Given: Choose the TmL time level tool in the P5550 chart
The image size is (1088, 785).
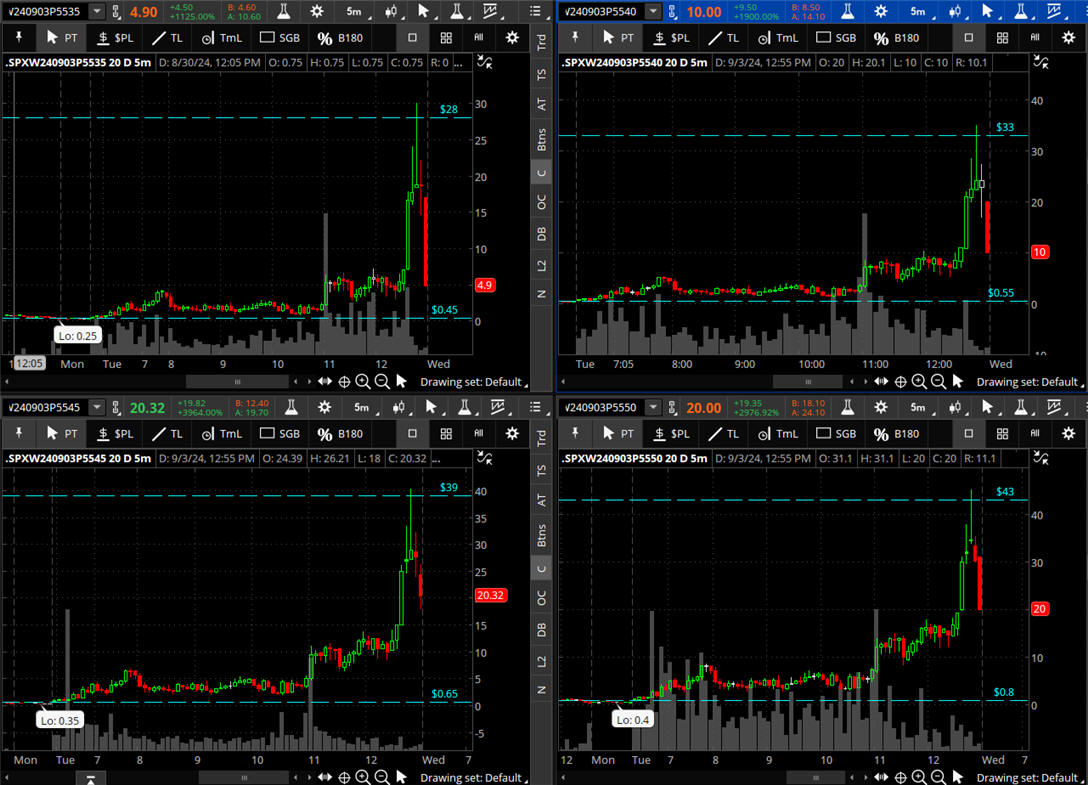Looking at the screenshot, I should pos(778,433).
